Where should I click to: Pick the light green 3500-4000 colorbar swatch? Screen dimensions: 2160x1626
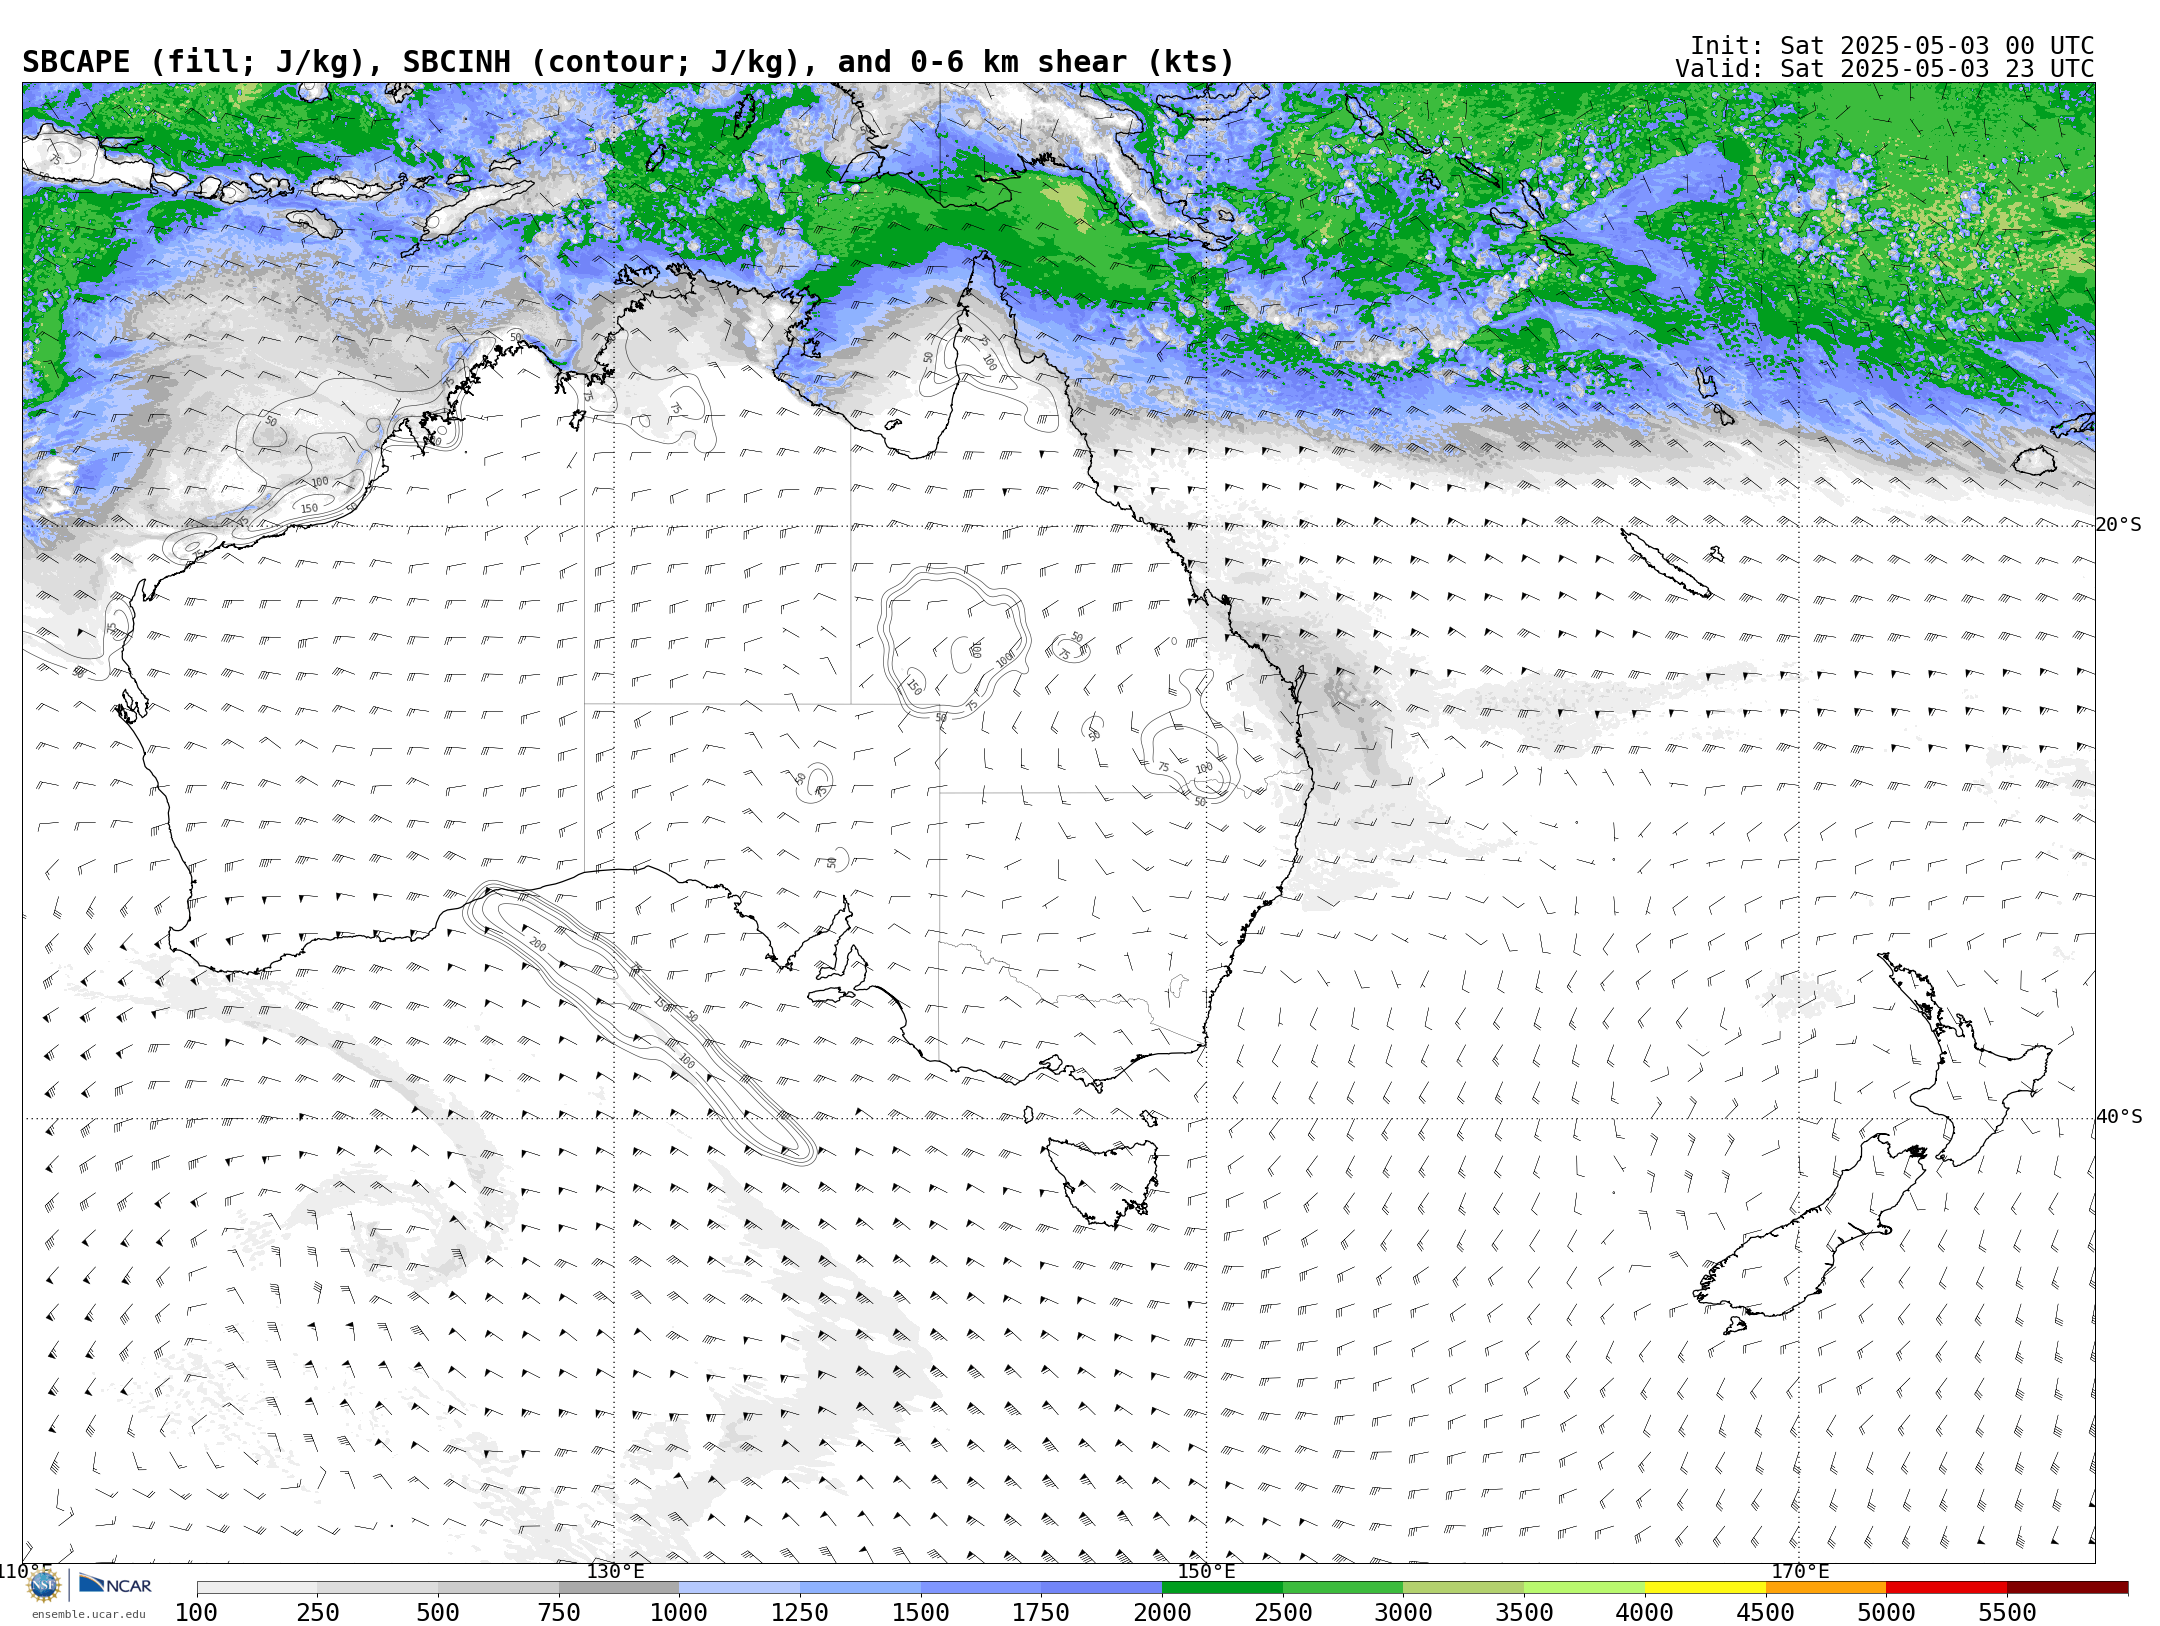[x=1584, y=1588]
